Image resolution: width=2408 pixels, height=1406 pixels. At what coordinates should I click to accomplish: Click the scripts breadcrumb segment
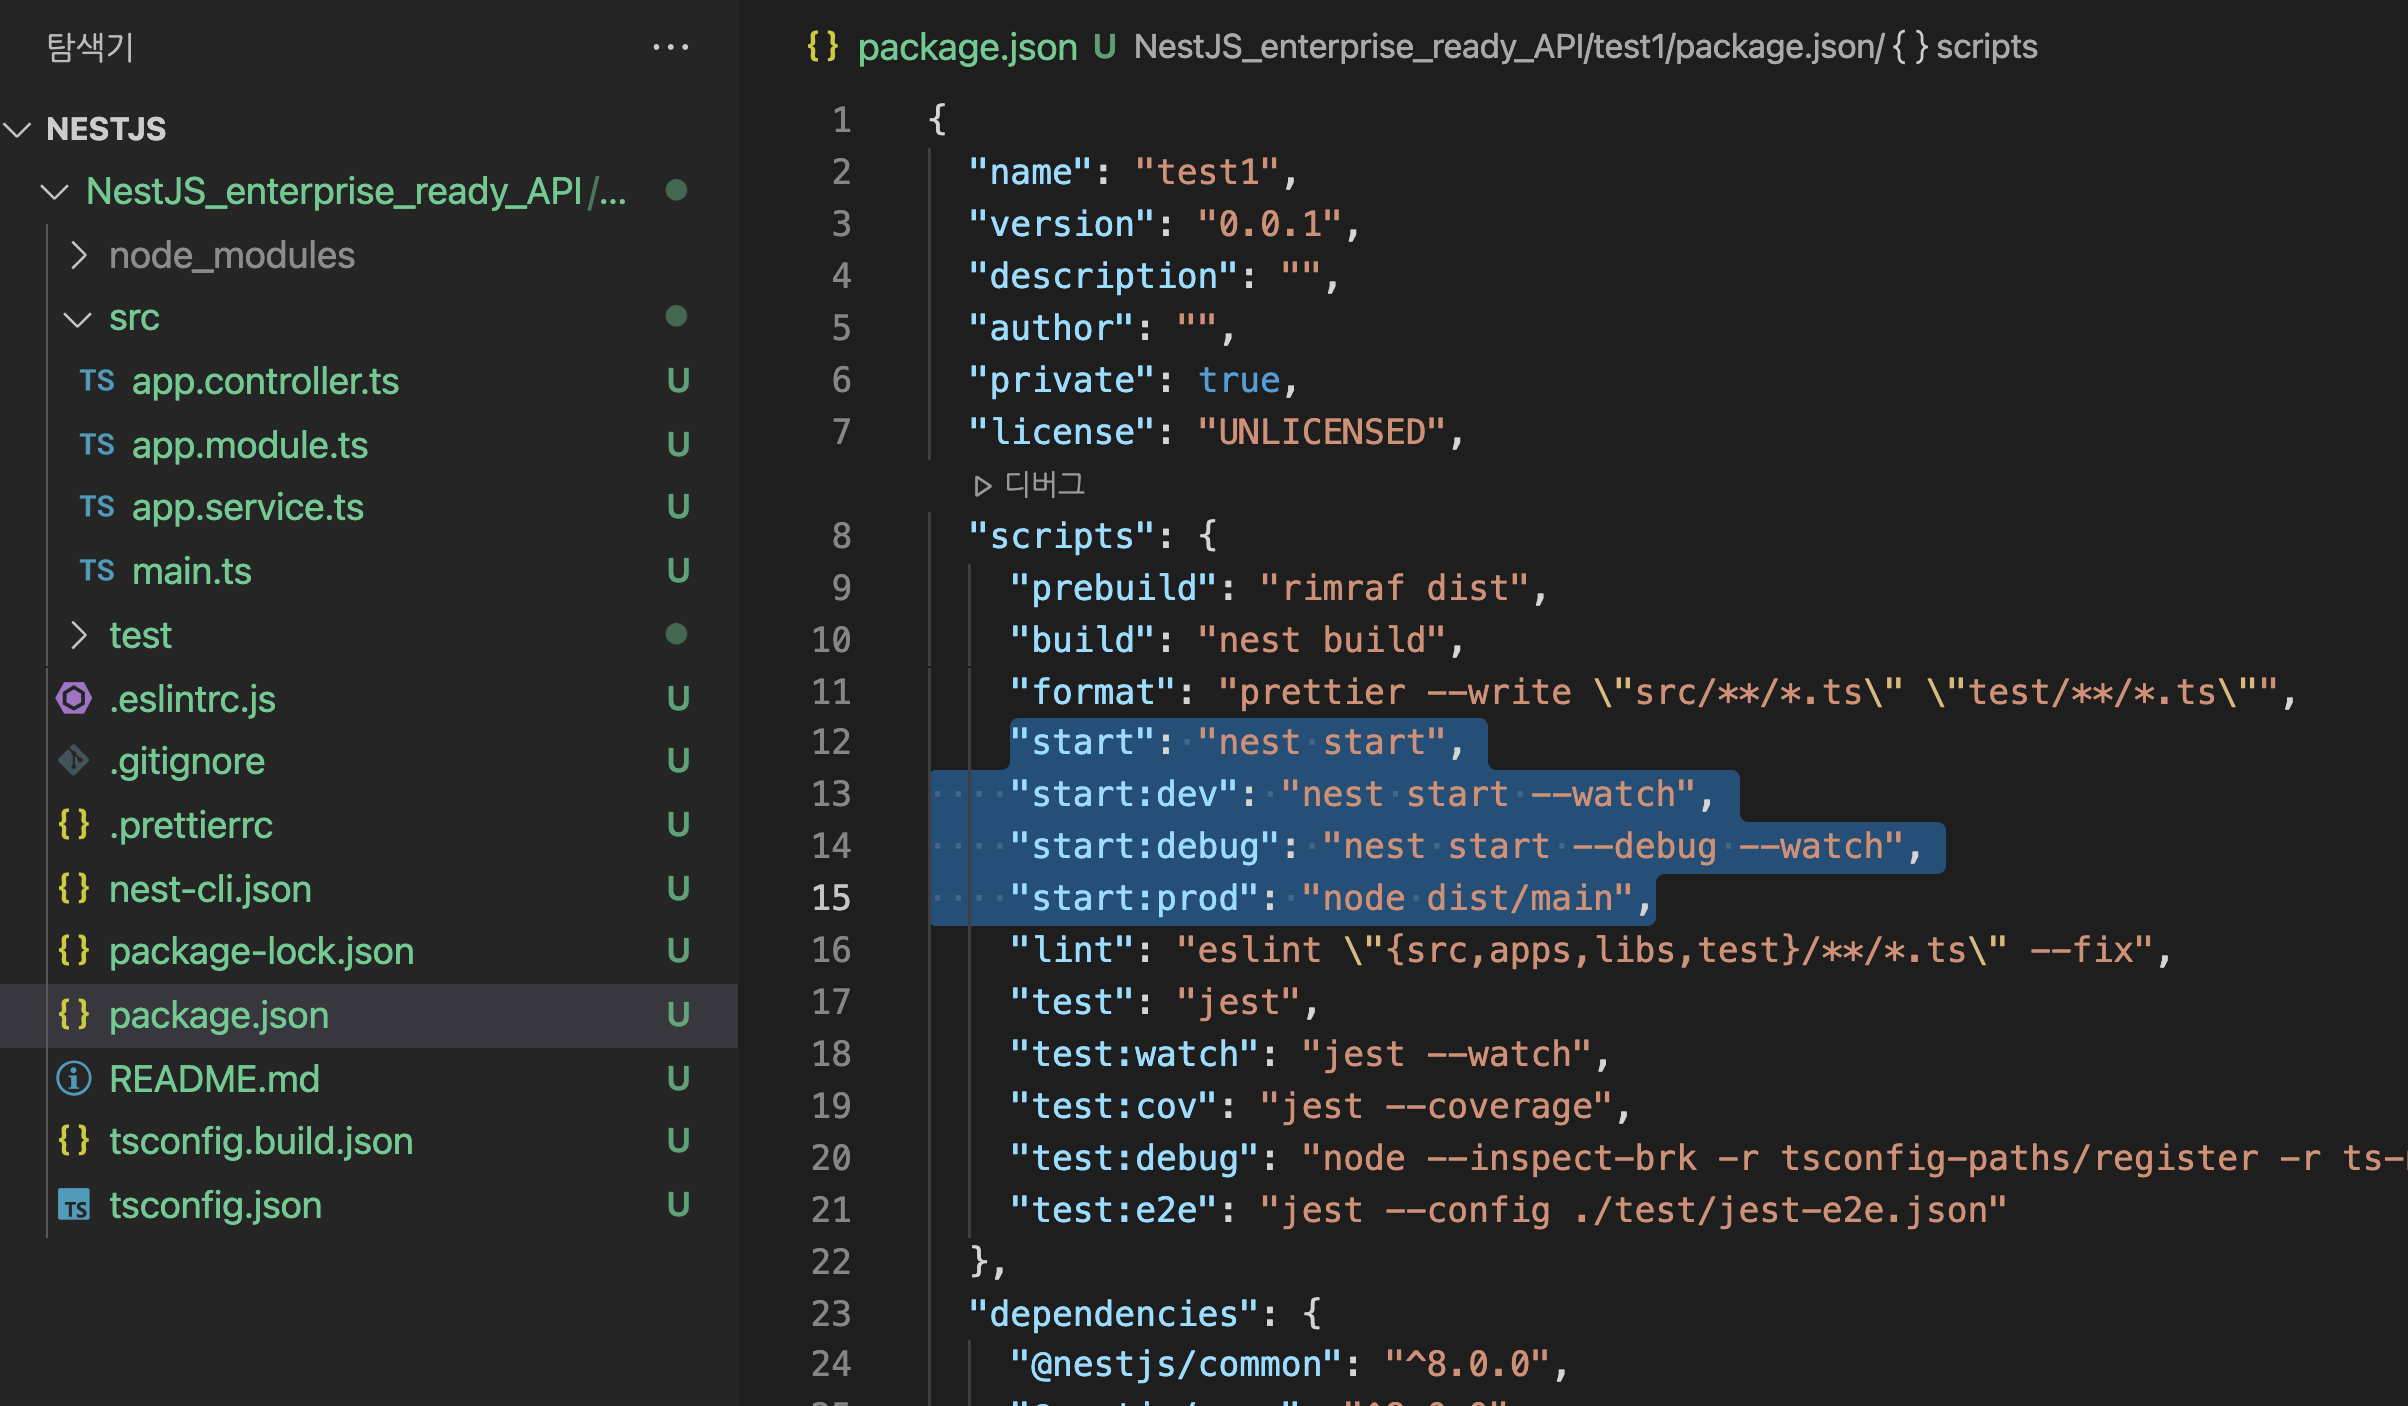1985,46
